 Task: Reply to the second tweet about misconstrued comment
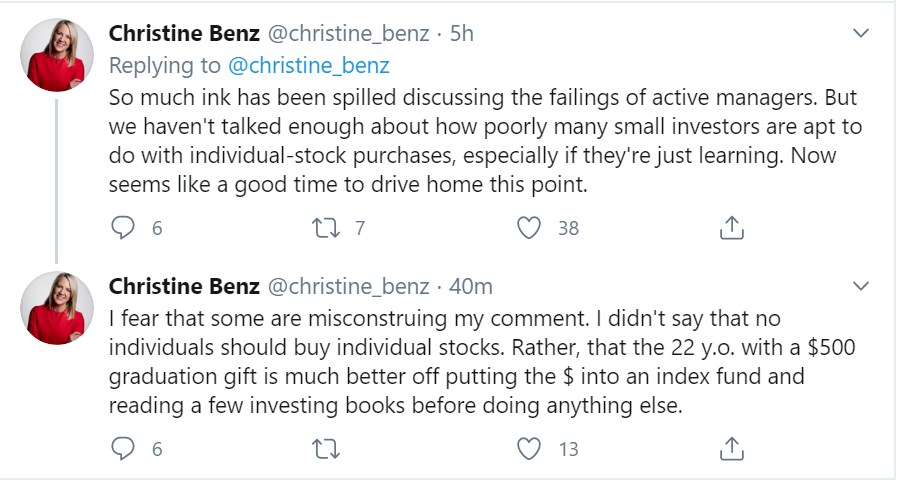[x=122, y=448]
